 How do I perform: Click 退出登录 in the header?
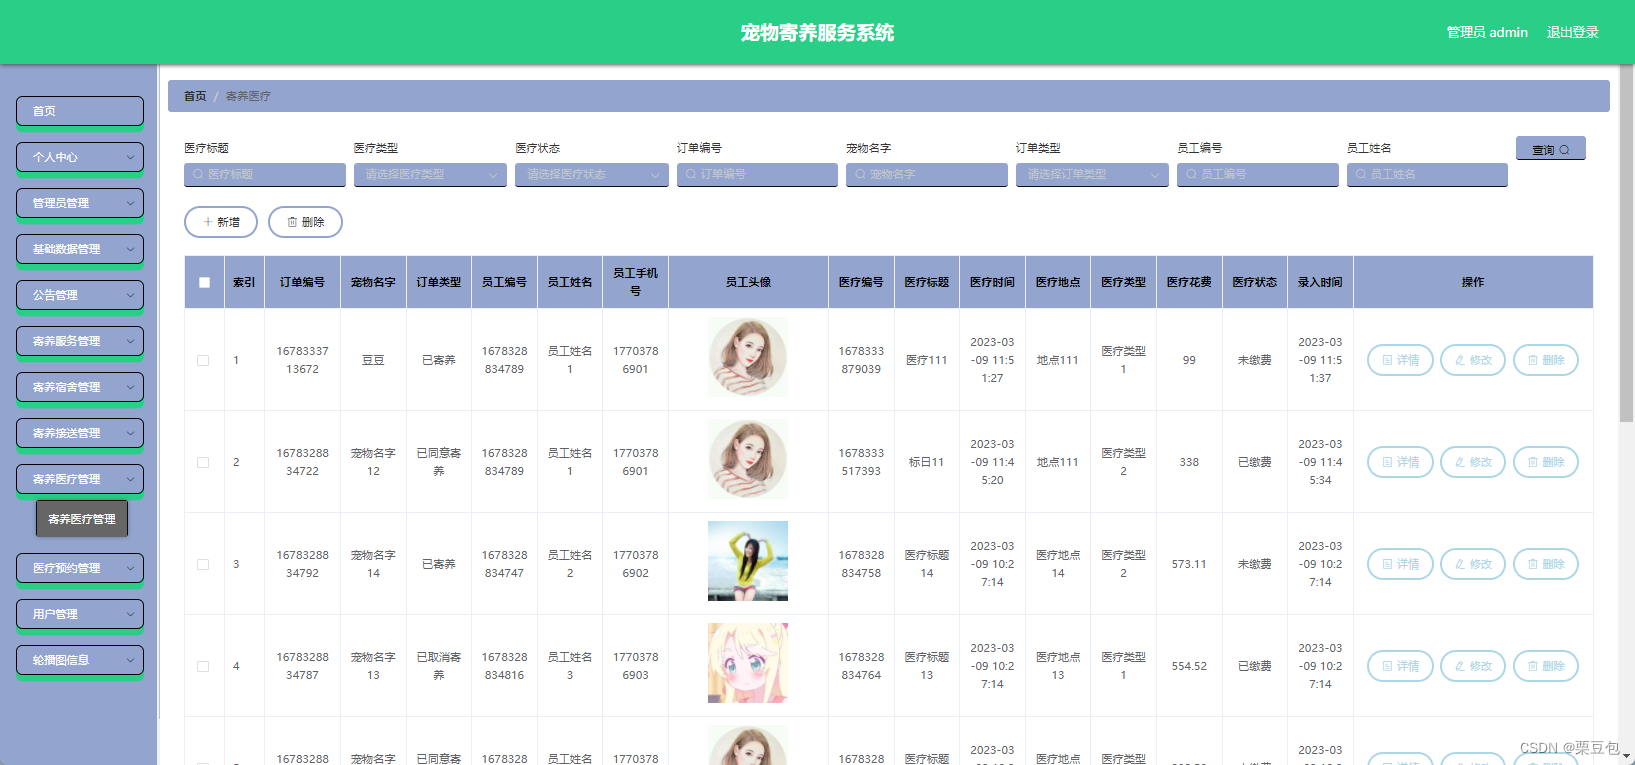click(1572, 32)
